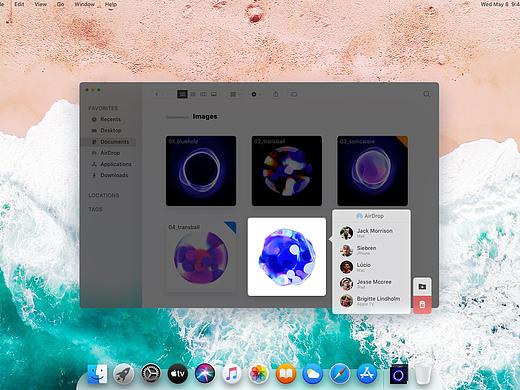
Task: Select the 03_sonicwave image thumbnail
Action: 372,171
